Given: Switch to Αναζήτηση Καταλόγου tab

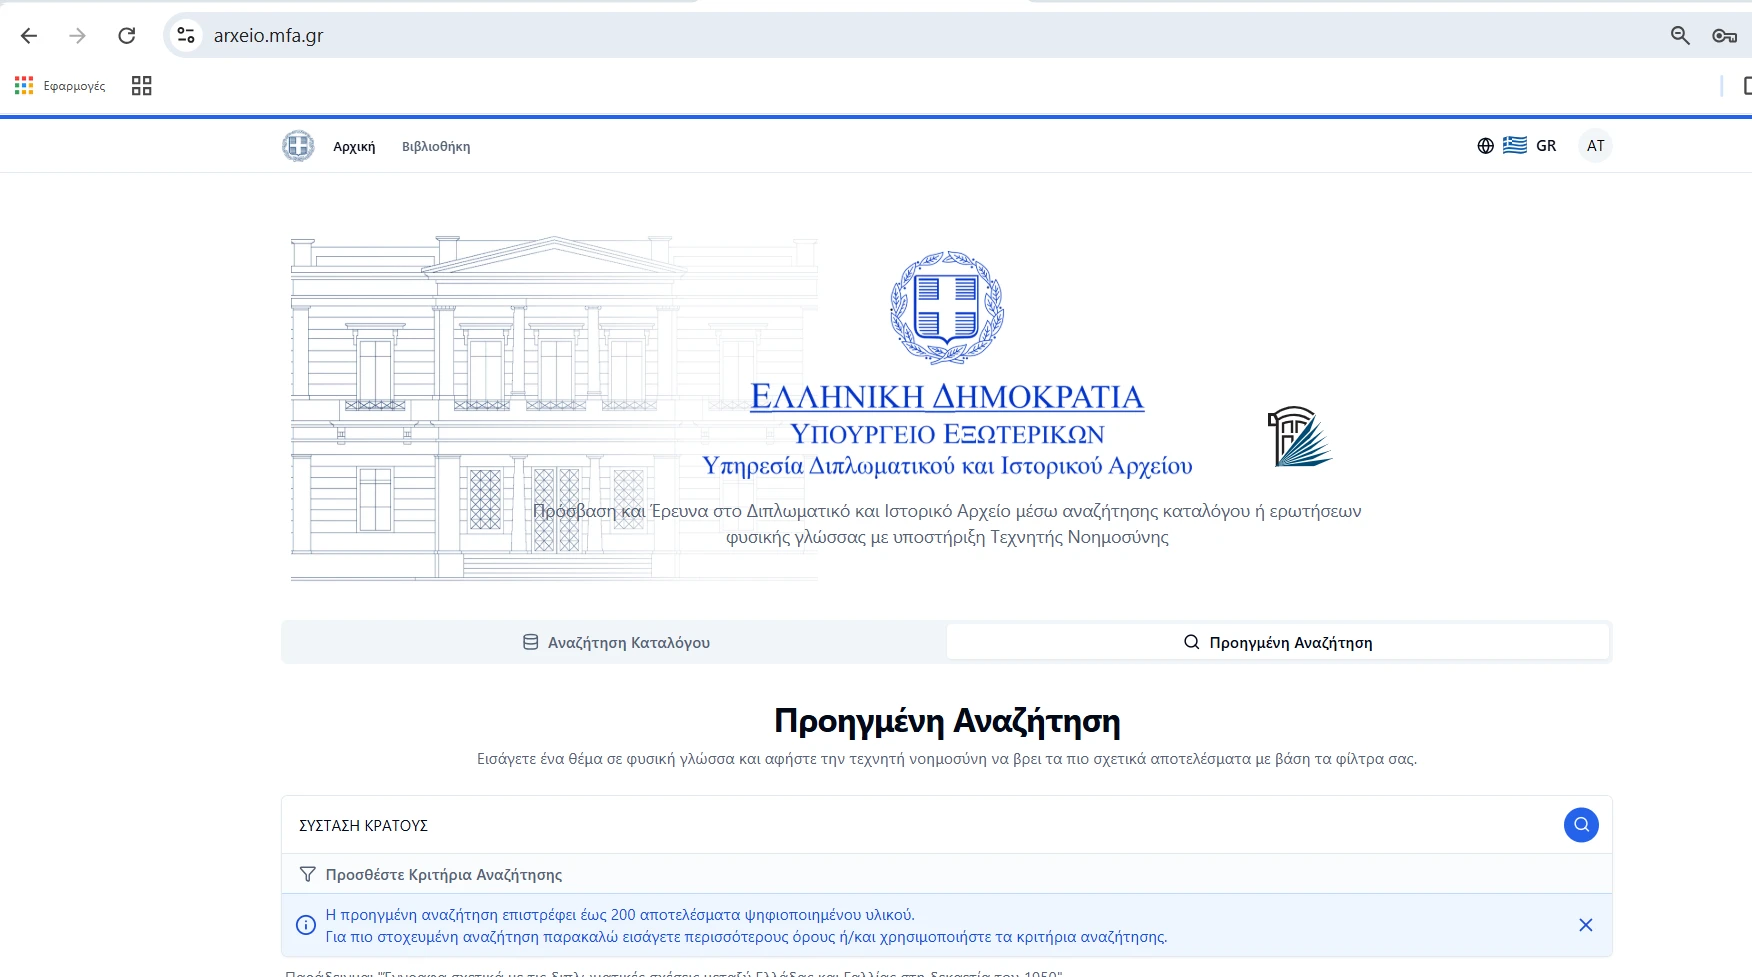Looking at the screenshot, I should 616,642.
